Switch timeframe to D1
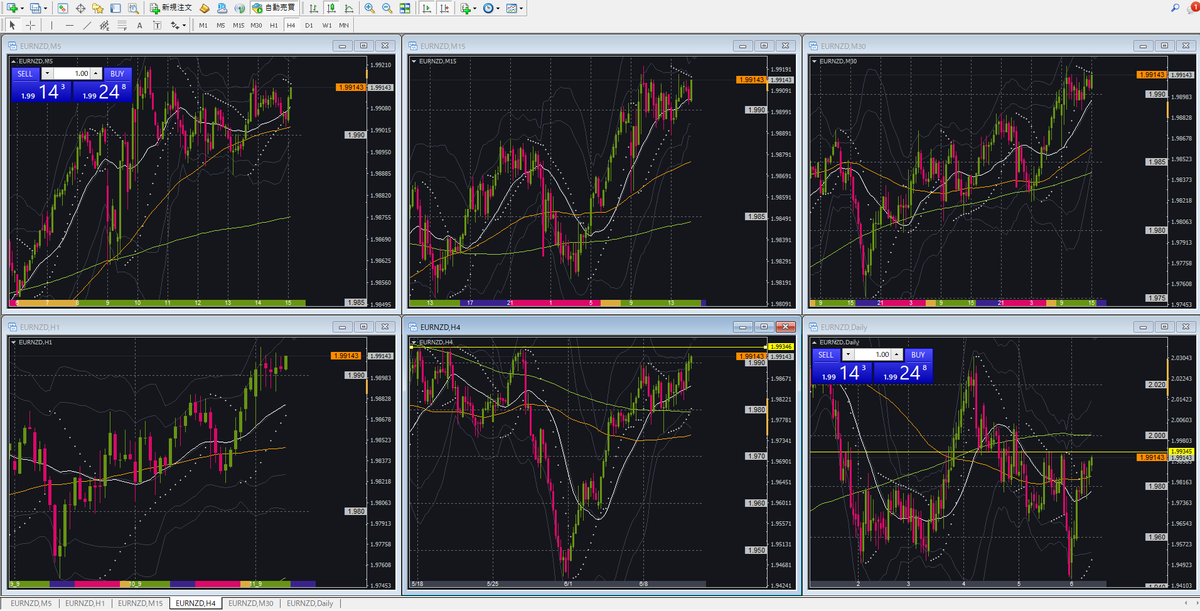 (x=308, y=24)
